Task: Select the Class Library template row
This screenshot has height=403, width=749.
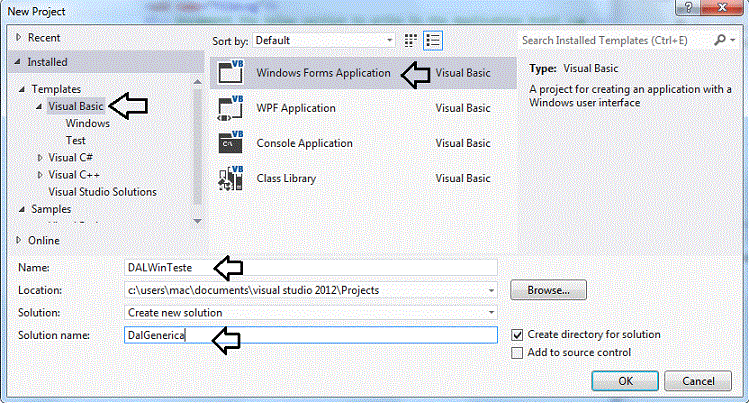Action: coord(363,178)
